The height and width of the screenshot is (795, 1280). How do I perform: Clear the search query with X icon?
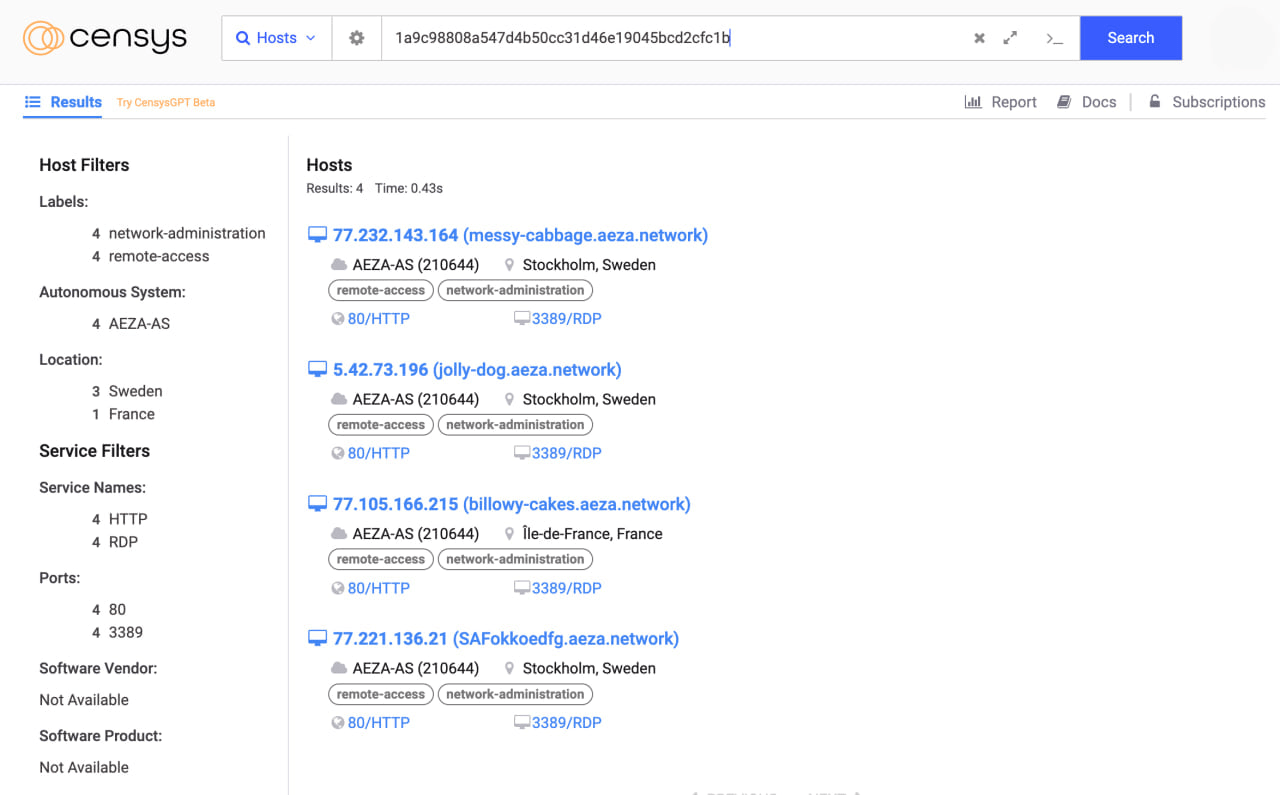[980, 38]
